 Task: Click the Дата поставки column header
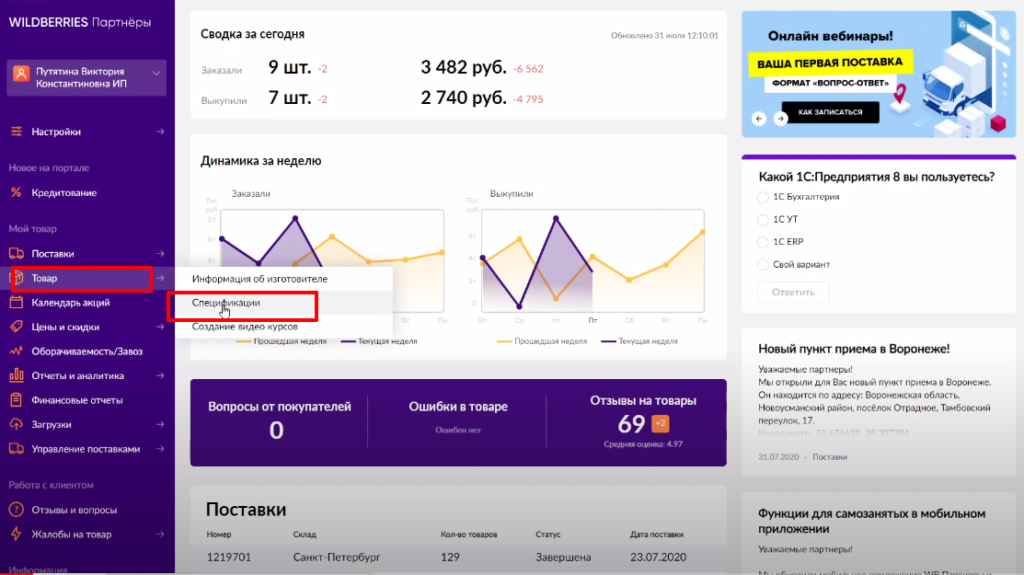656,534
